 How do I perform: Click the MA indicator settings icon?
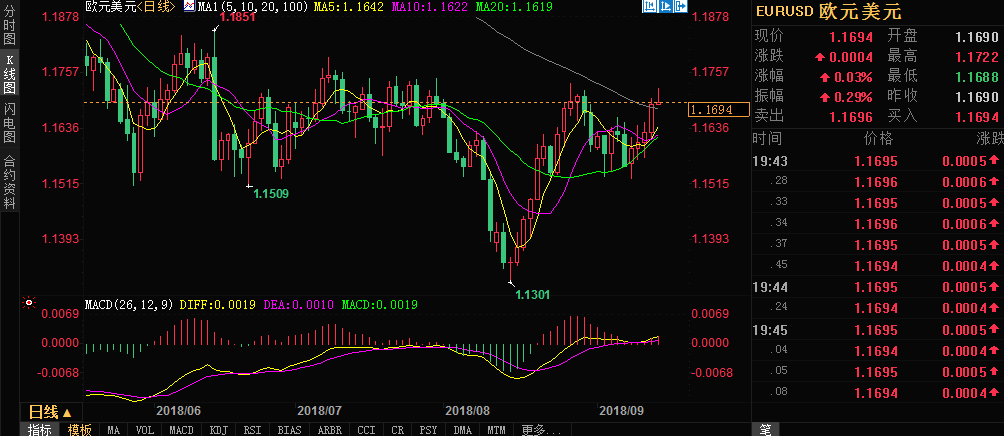tap(188, 6)
